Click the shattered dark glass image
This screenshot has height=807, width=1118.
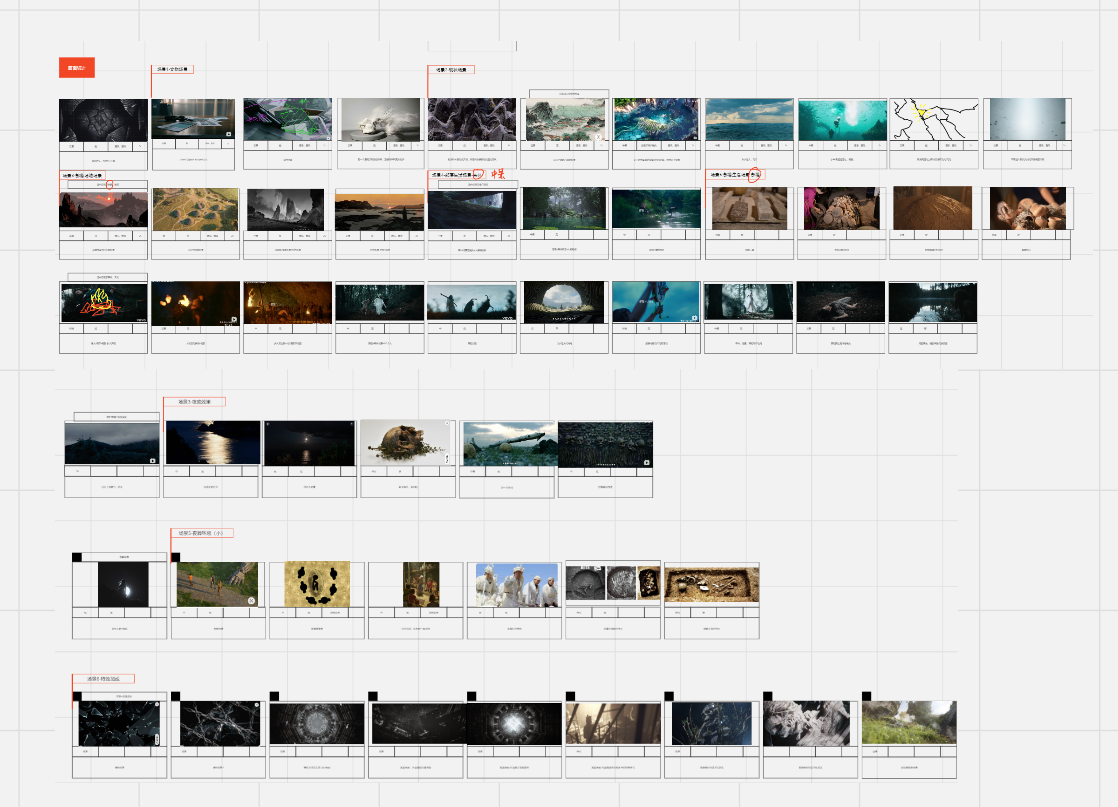119,724
